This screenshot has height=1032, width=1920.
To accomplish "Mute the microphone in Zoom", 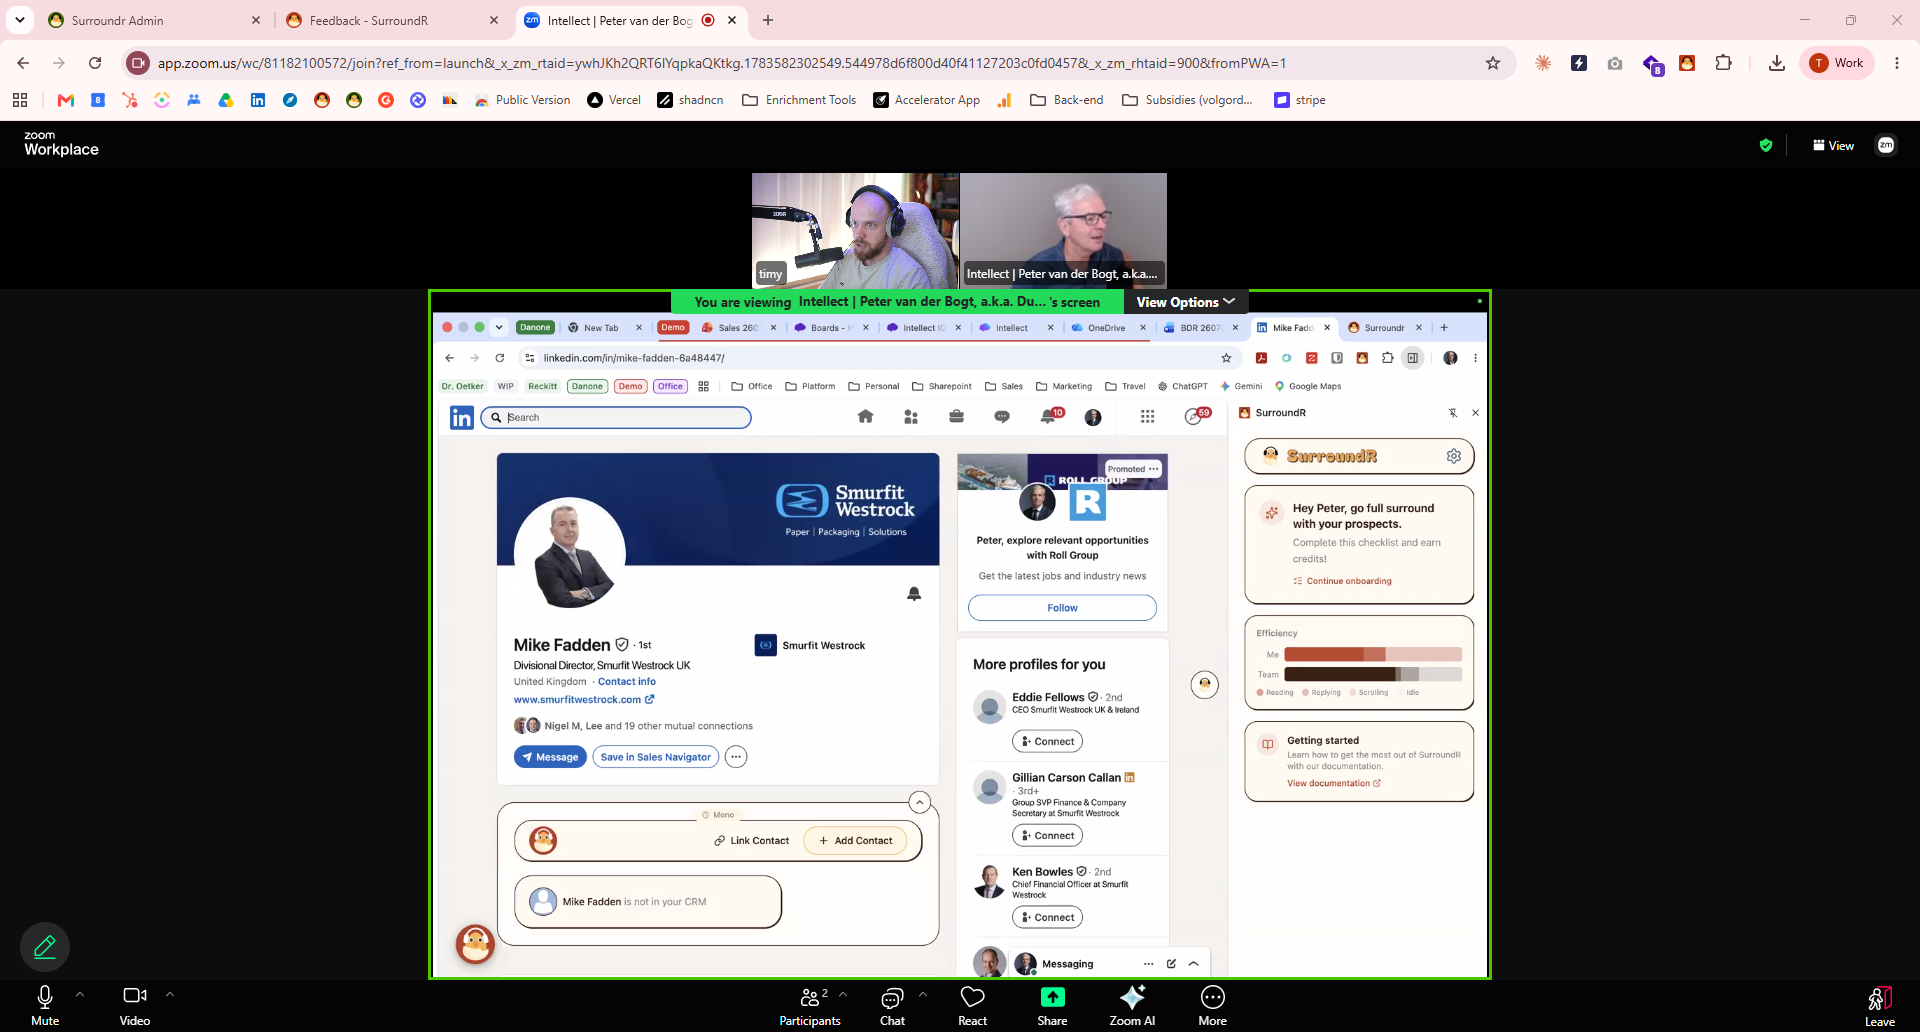I will point(45,1005).
